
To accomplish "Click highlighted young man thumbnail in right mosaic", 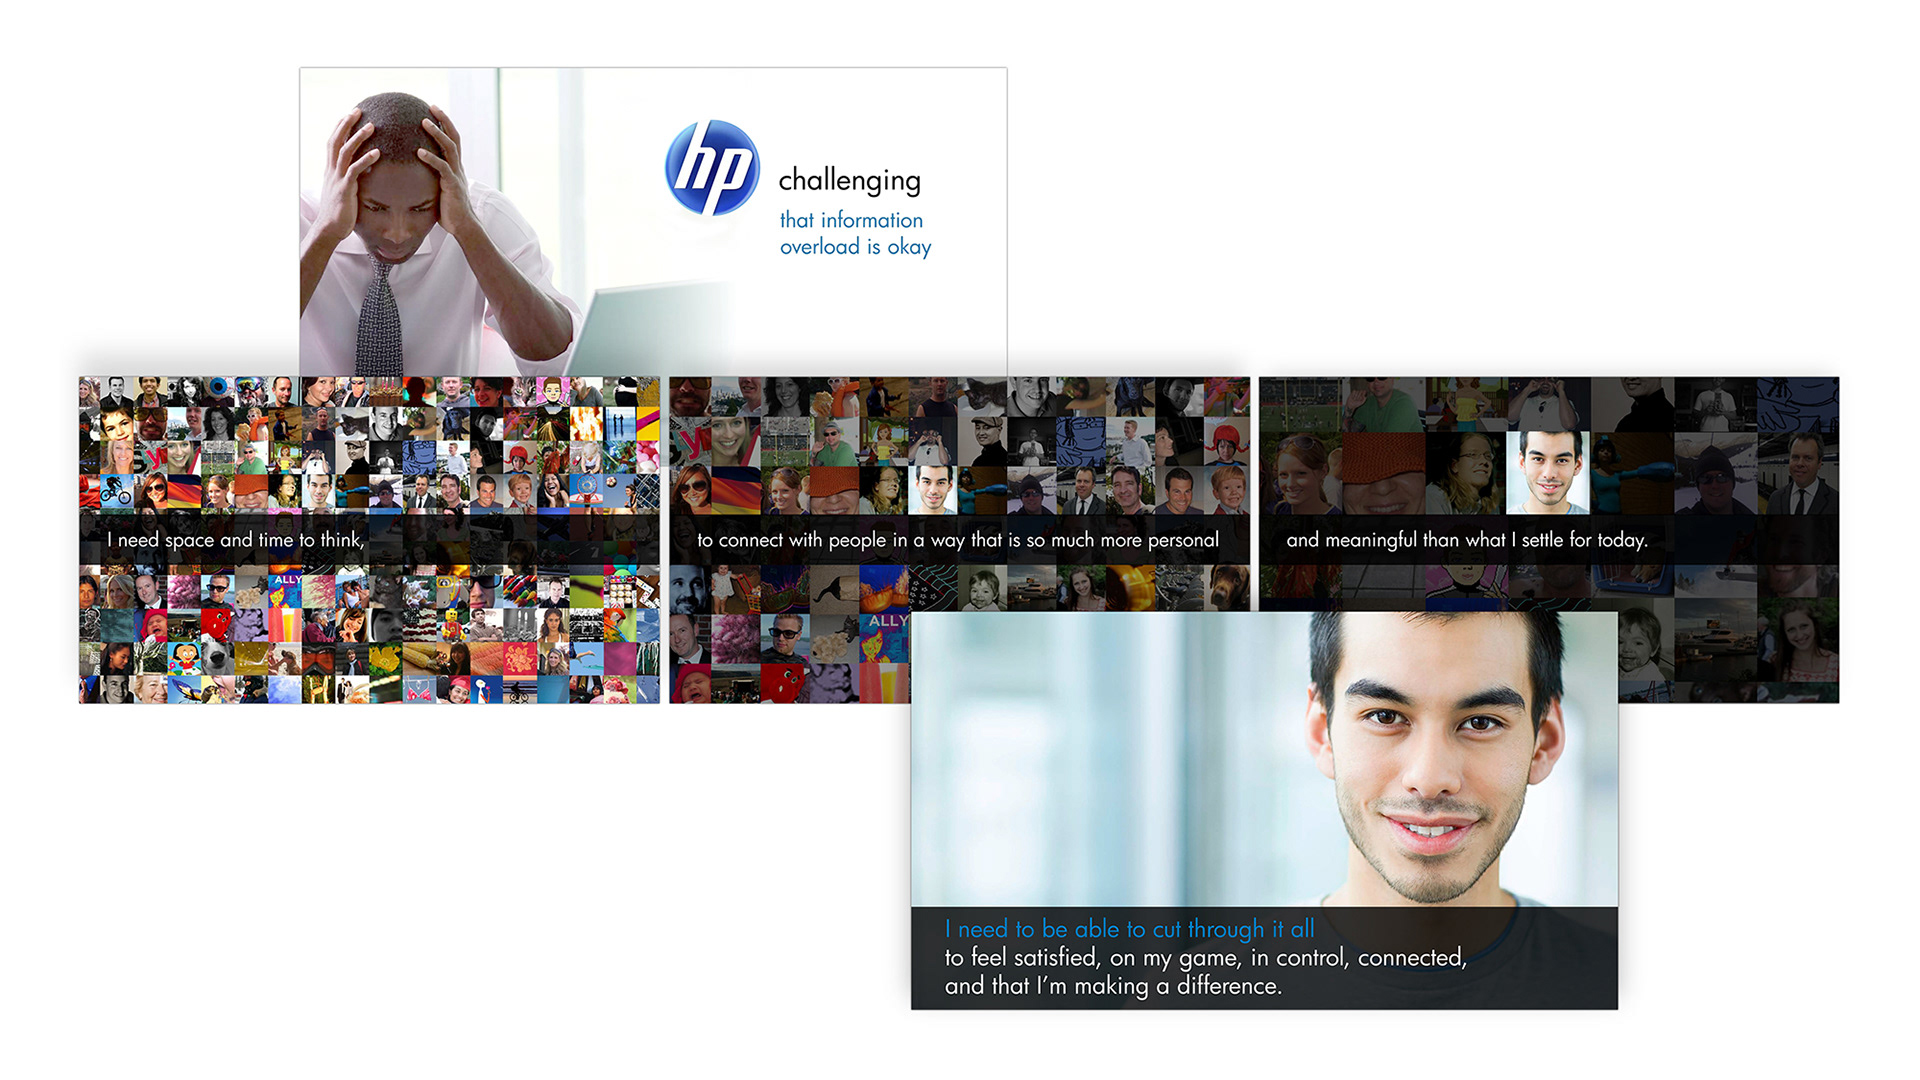I will [1546, 471].
